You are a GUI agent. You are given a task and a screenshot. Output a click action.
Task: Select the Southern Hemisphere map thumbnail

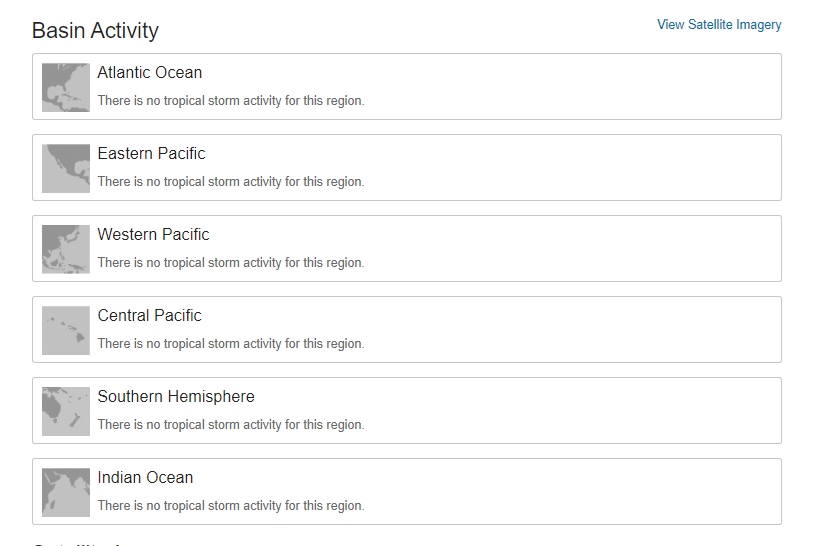[66, 411]
